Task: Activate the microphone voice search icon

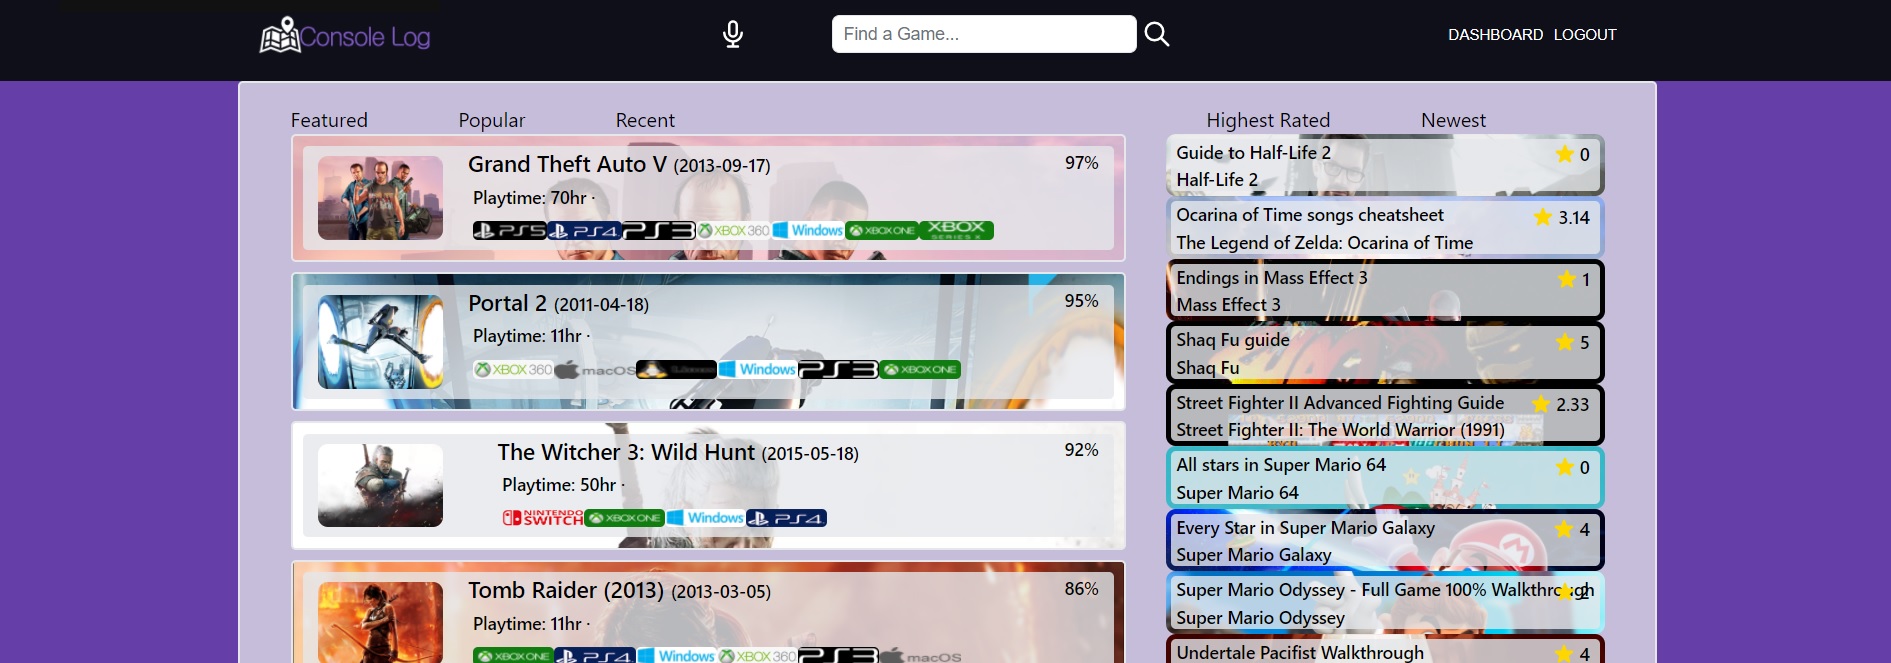Action: click(x=733, y=35)
